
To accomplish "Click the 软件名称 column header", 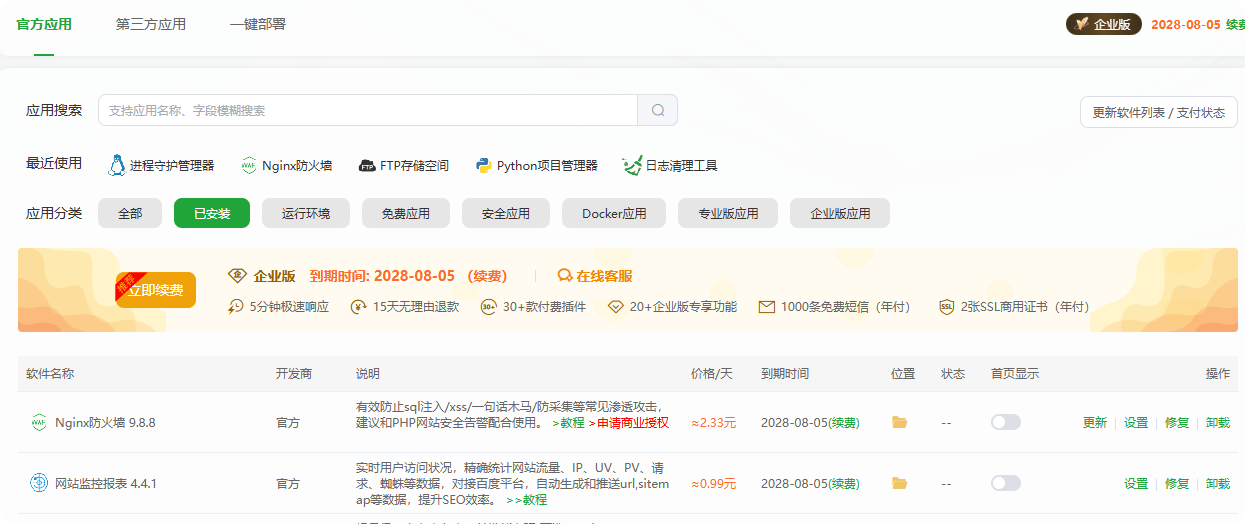I will tap(50, 373).
